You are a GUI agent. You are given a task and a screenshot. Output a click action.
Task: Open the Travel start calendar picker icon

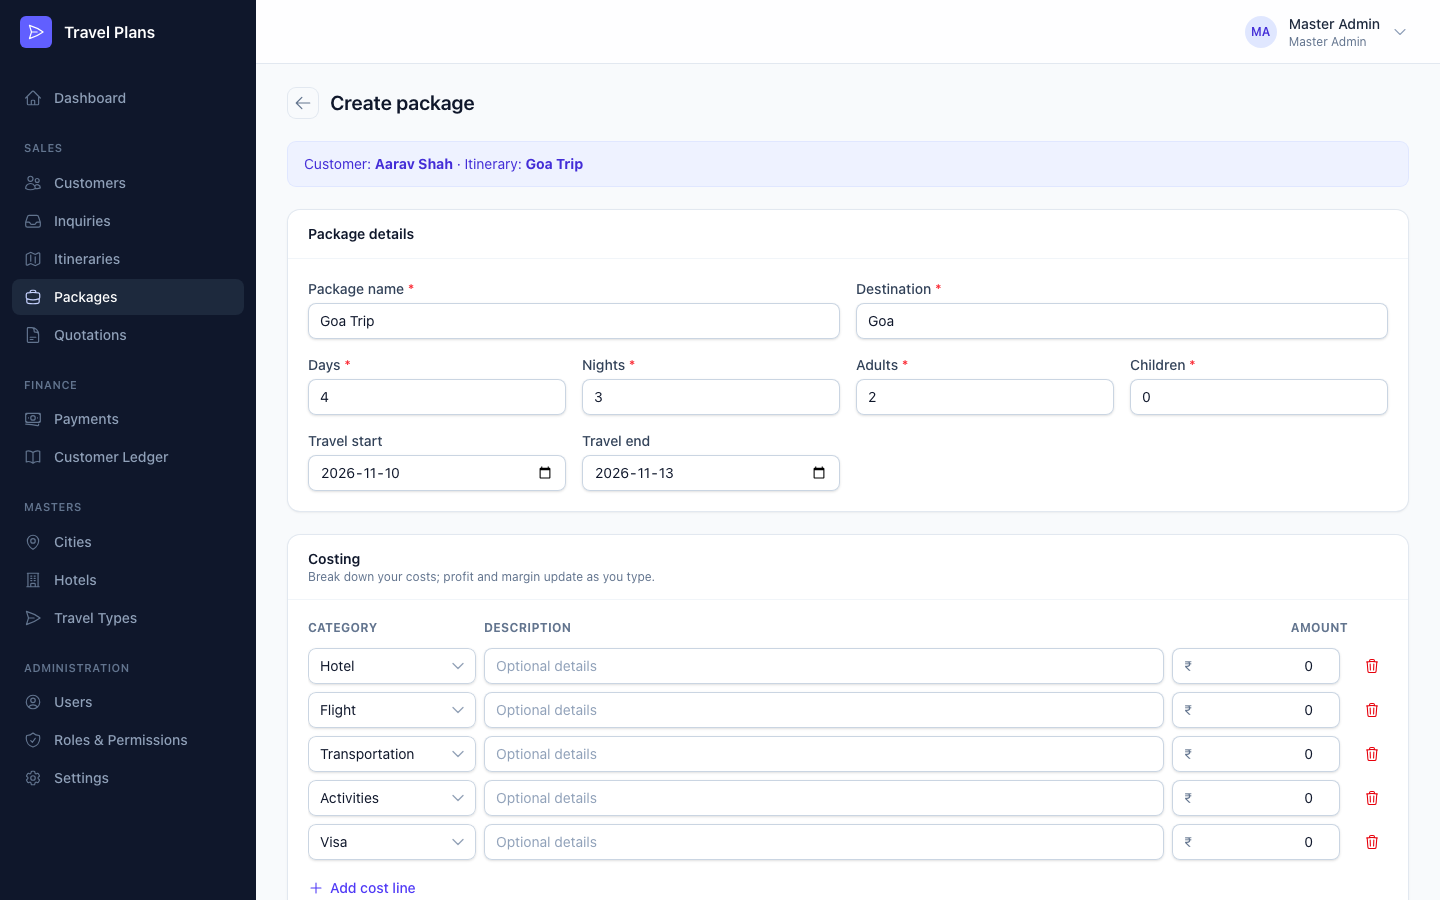(x=545, y=473)
